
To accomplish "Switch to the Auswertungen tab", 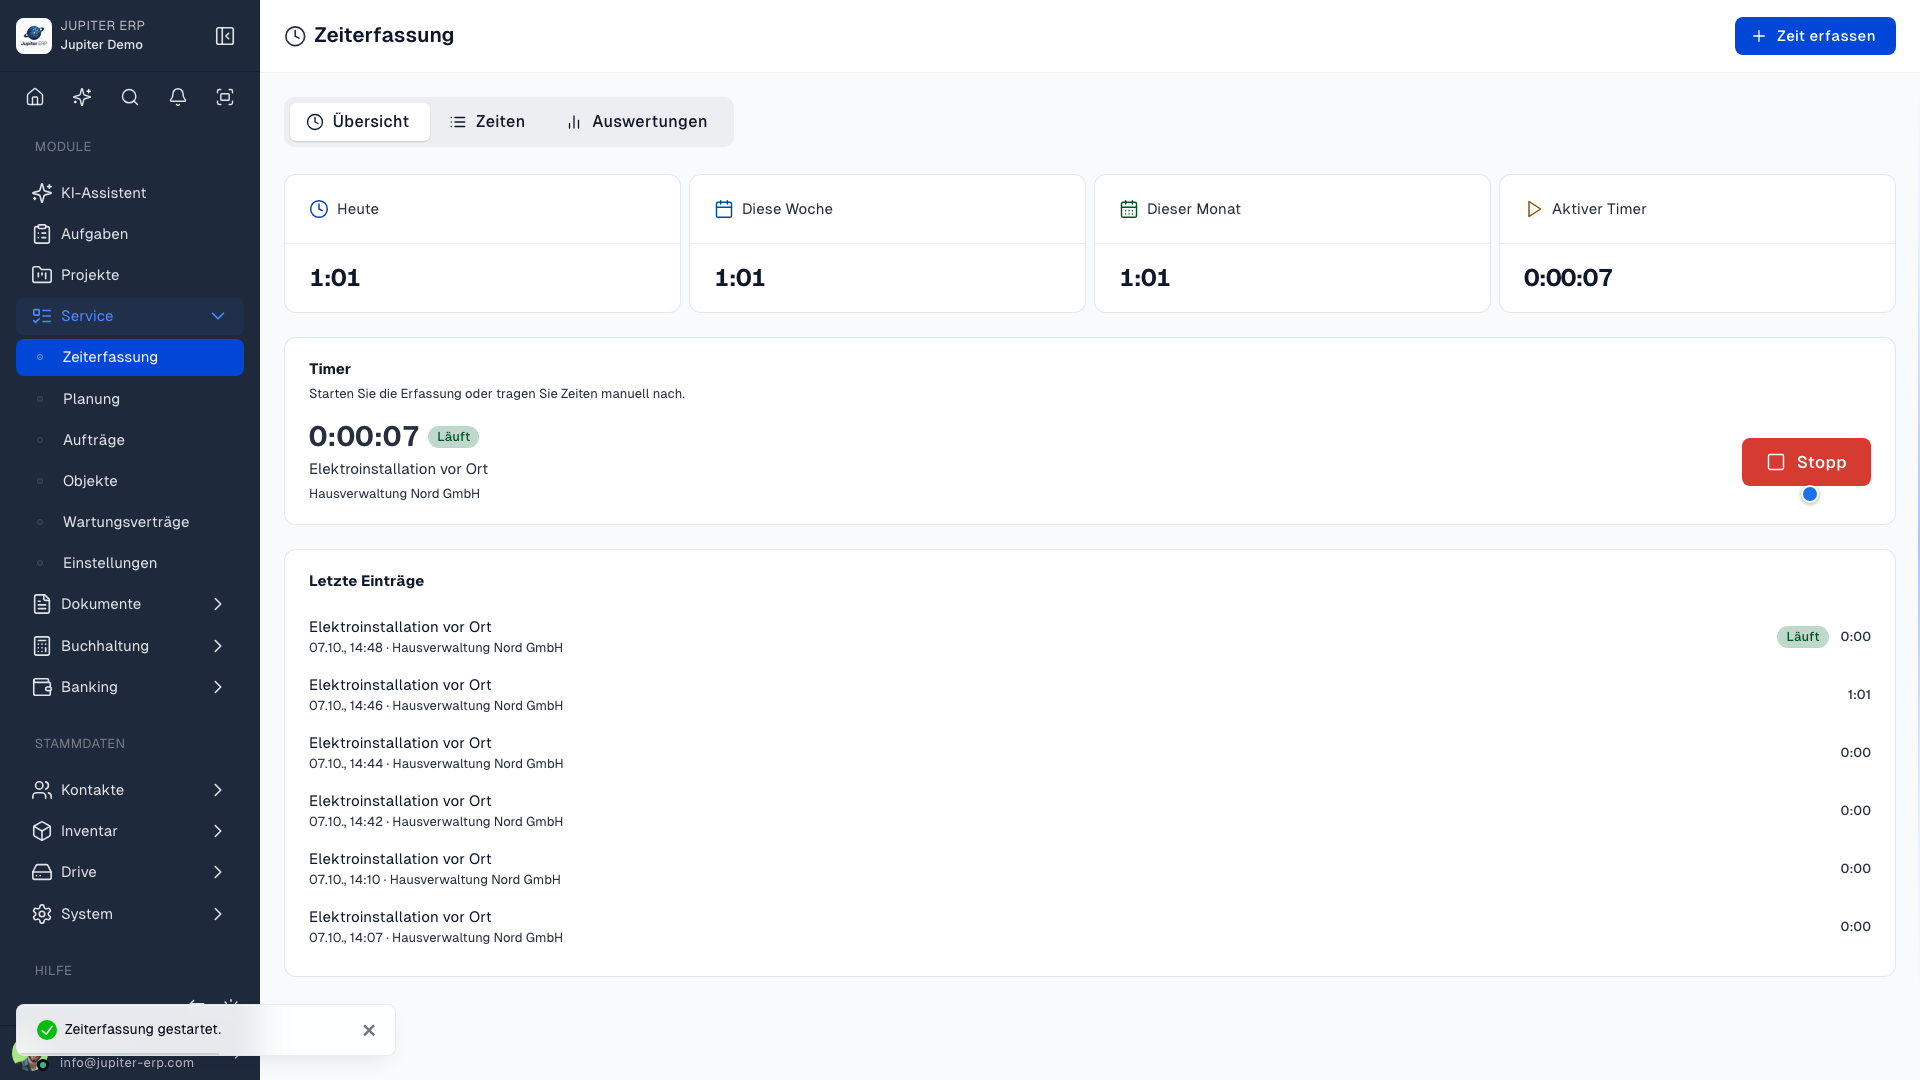I will [638, 122].
